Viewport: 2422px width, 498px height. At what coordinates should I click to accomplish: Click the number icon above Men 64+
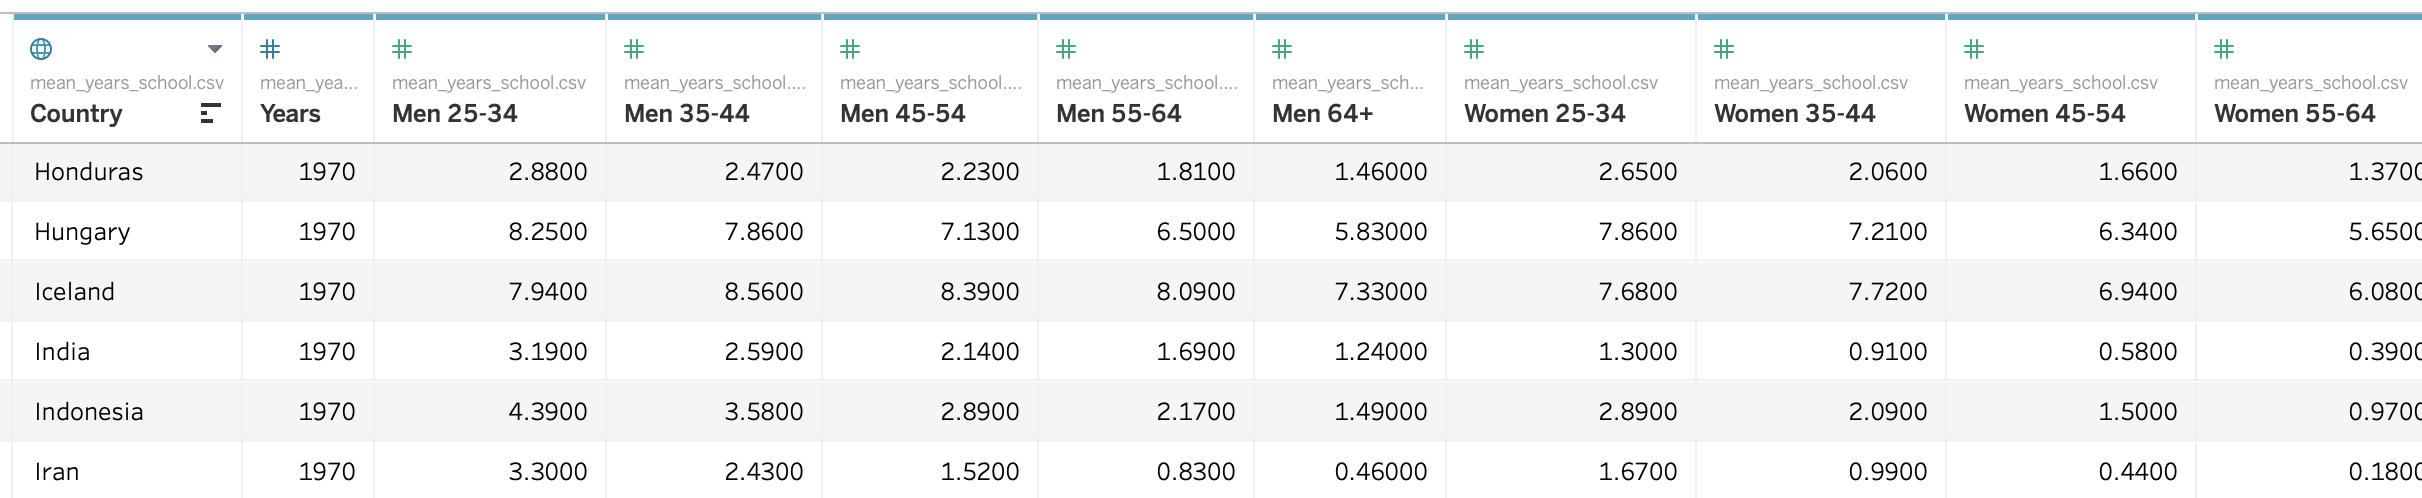pos(1282,49)
